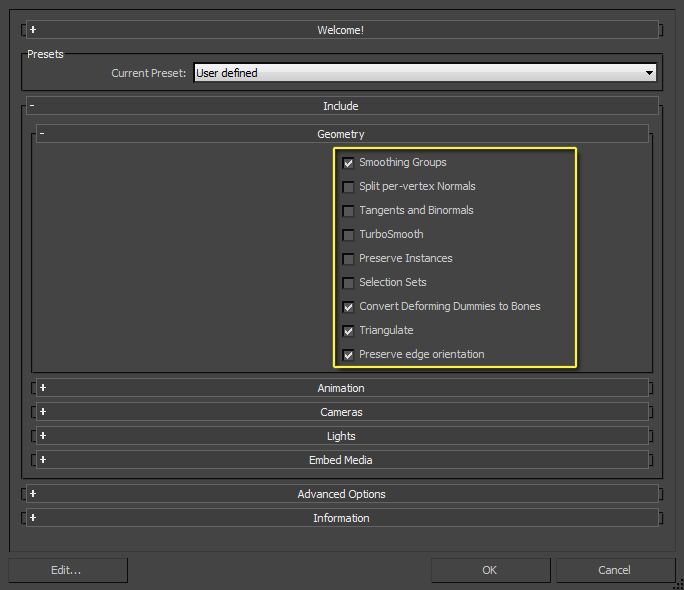Tick the TurboSmooth checkbox
This screenshot has width=684, height=590.
tap(348, 235)
